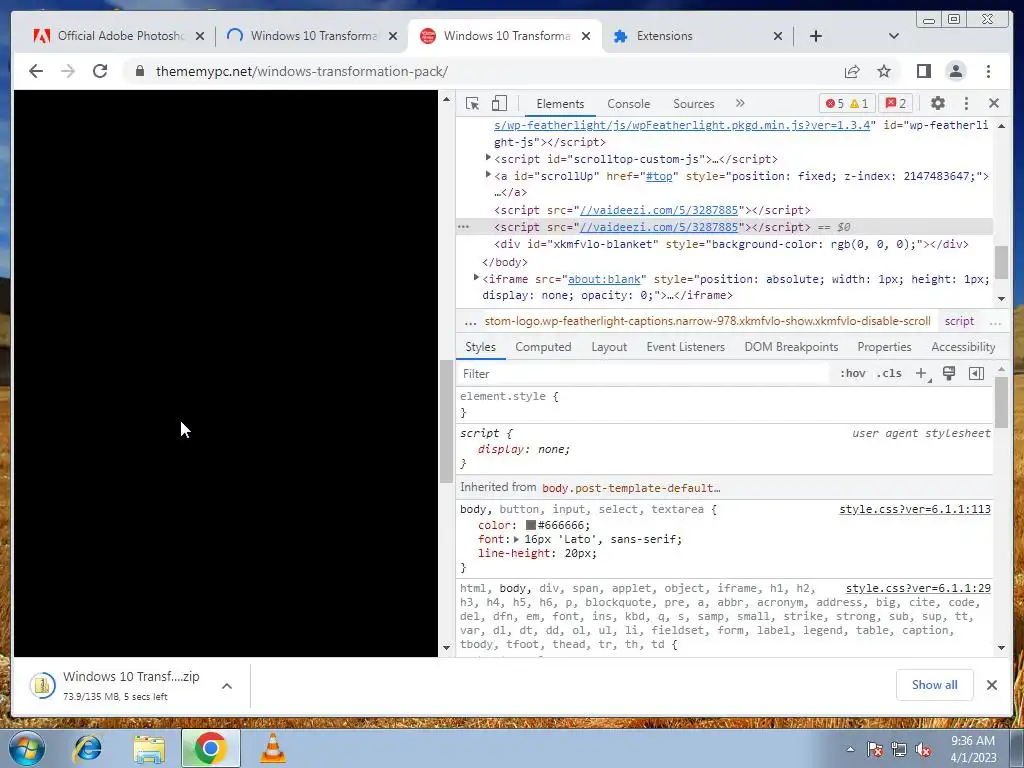The height and width of the screenshot is (768, 1024).
Task: Open the DOM Breakpoints tab
Action: [791, 347]
